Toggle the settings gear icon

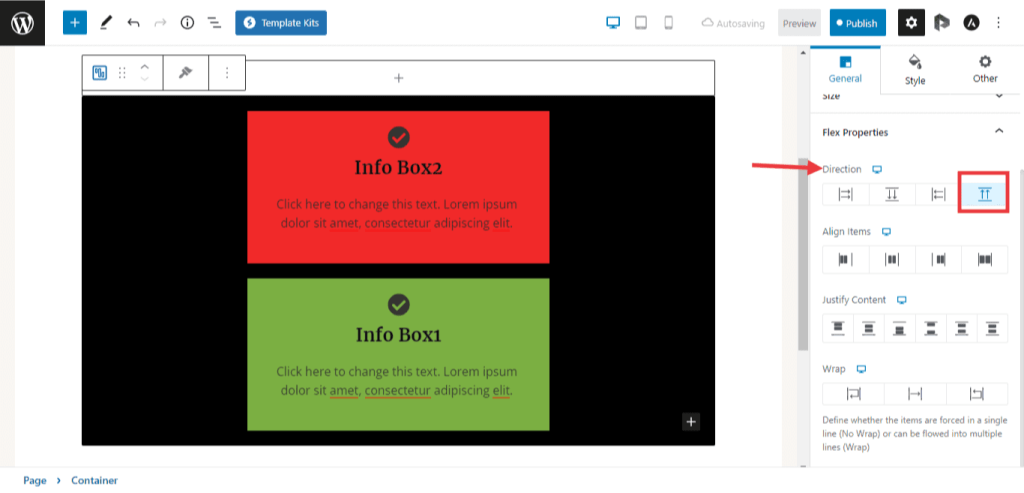pos(911,22)
